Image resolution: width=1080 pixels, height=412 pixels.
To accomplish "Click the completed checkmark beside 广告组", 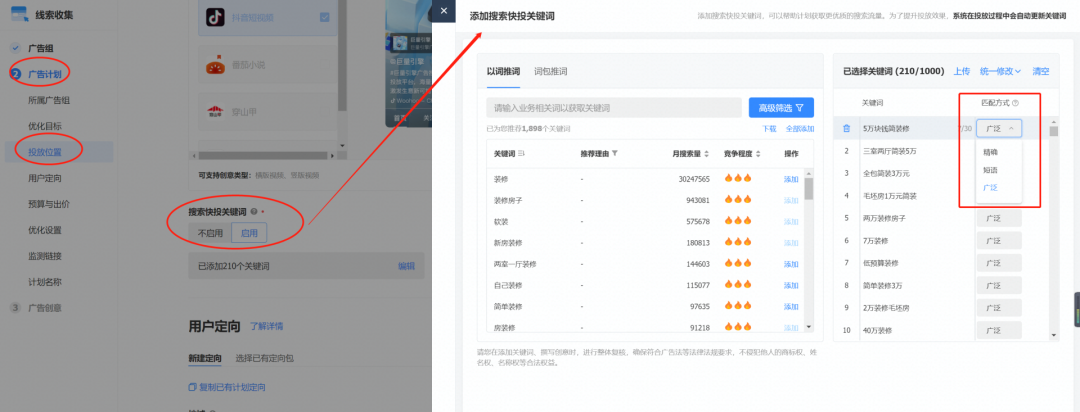I will click(x=15, y=48).
